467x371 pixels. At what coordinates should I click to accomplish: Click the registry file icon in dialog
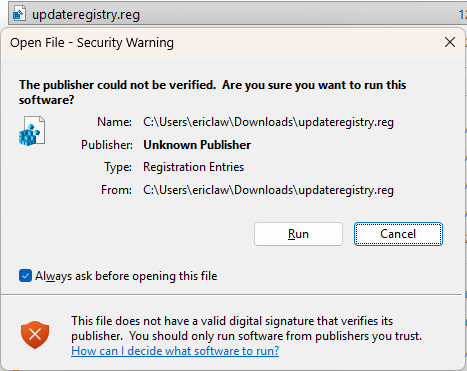(x=32, y=131)
